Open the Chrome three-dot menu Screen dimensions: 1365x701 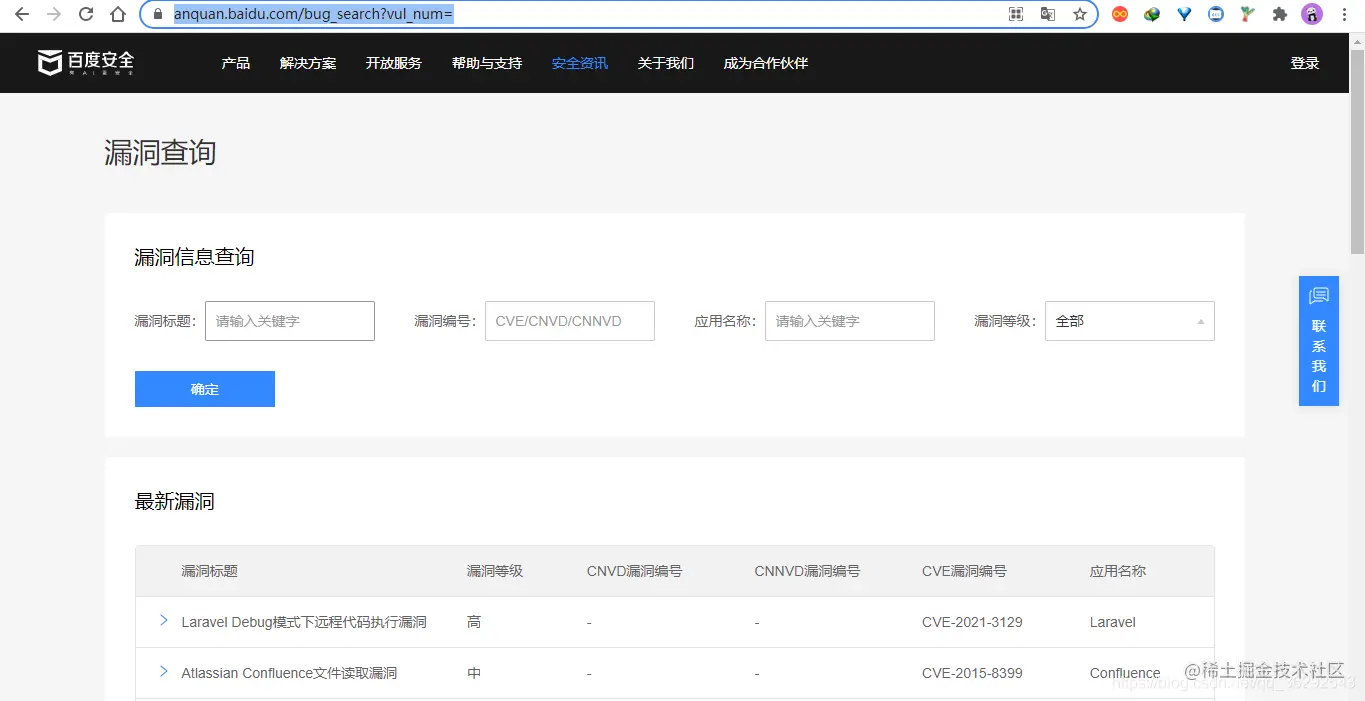(1344, 14)
